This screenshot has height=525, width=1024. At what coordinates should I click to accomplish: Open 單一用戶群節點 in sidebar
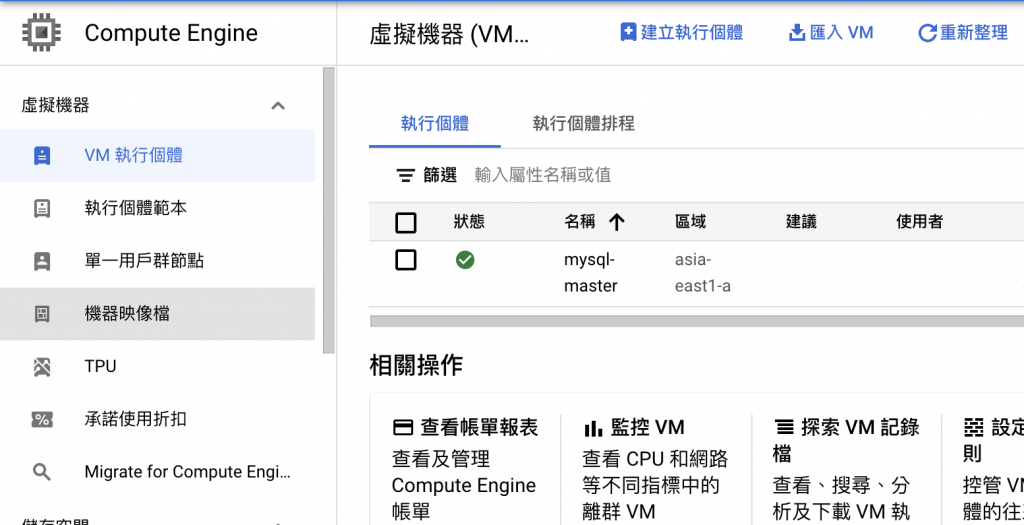(157, 261)
